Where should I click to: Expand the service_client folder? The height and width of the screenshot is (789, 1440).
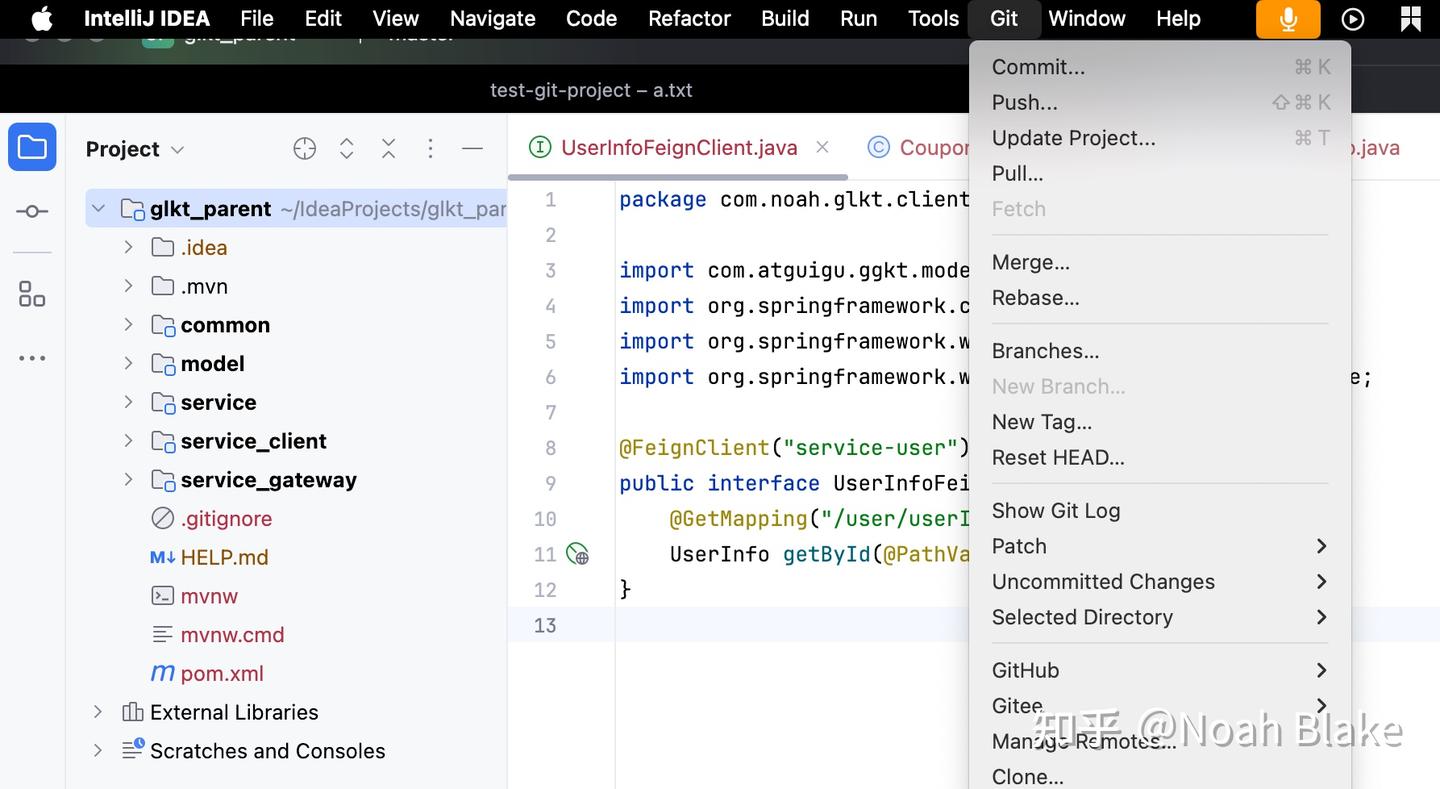point(128,441)
